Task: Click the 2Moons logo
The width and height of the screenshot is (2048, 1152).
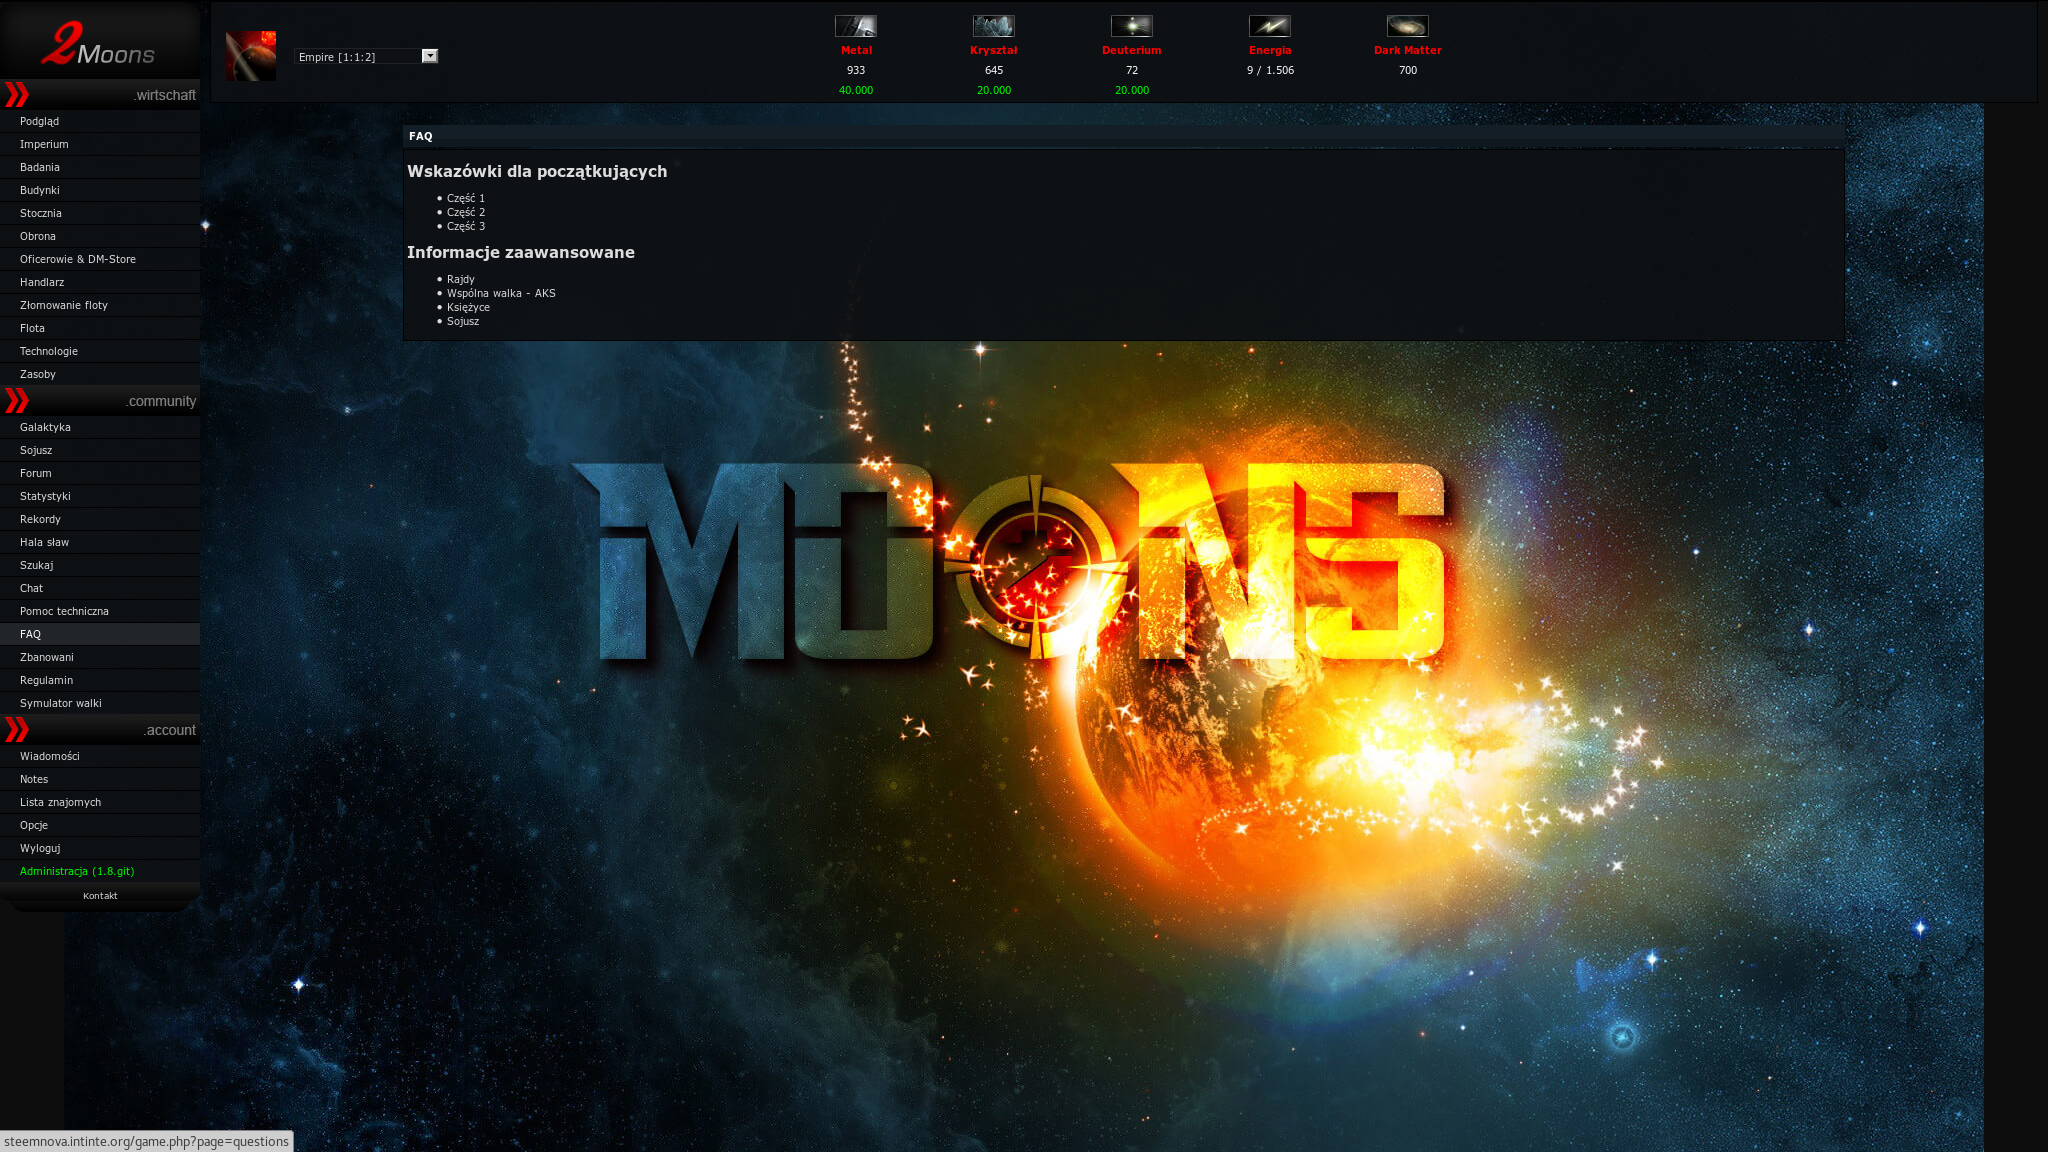Action: (98, 44)
